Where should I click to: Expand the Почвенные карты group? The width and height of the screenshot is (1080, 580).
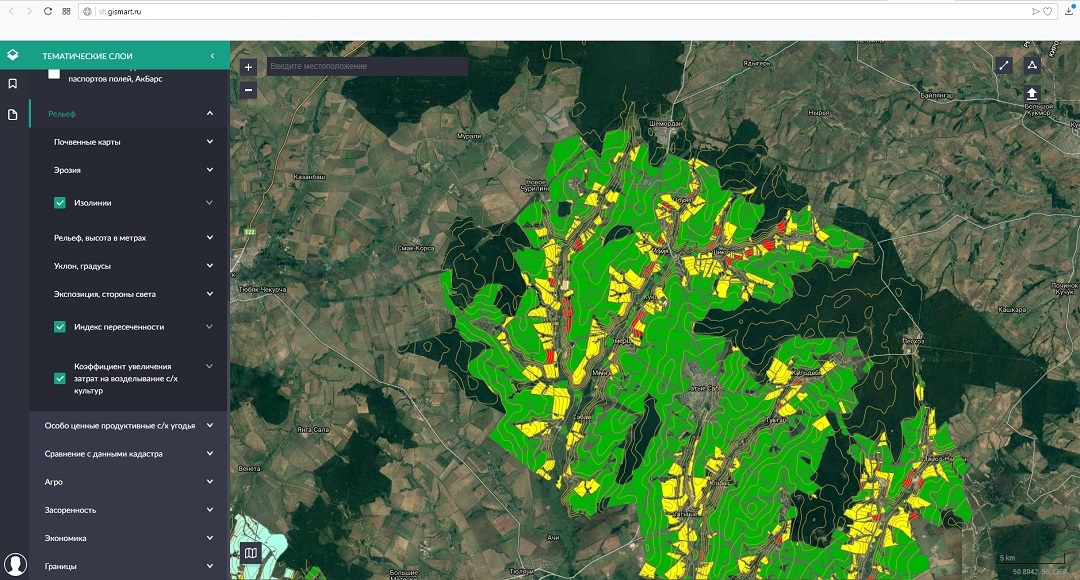click(210, 142)
